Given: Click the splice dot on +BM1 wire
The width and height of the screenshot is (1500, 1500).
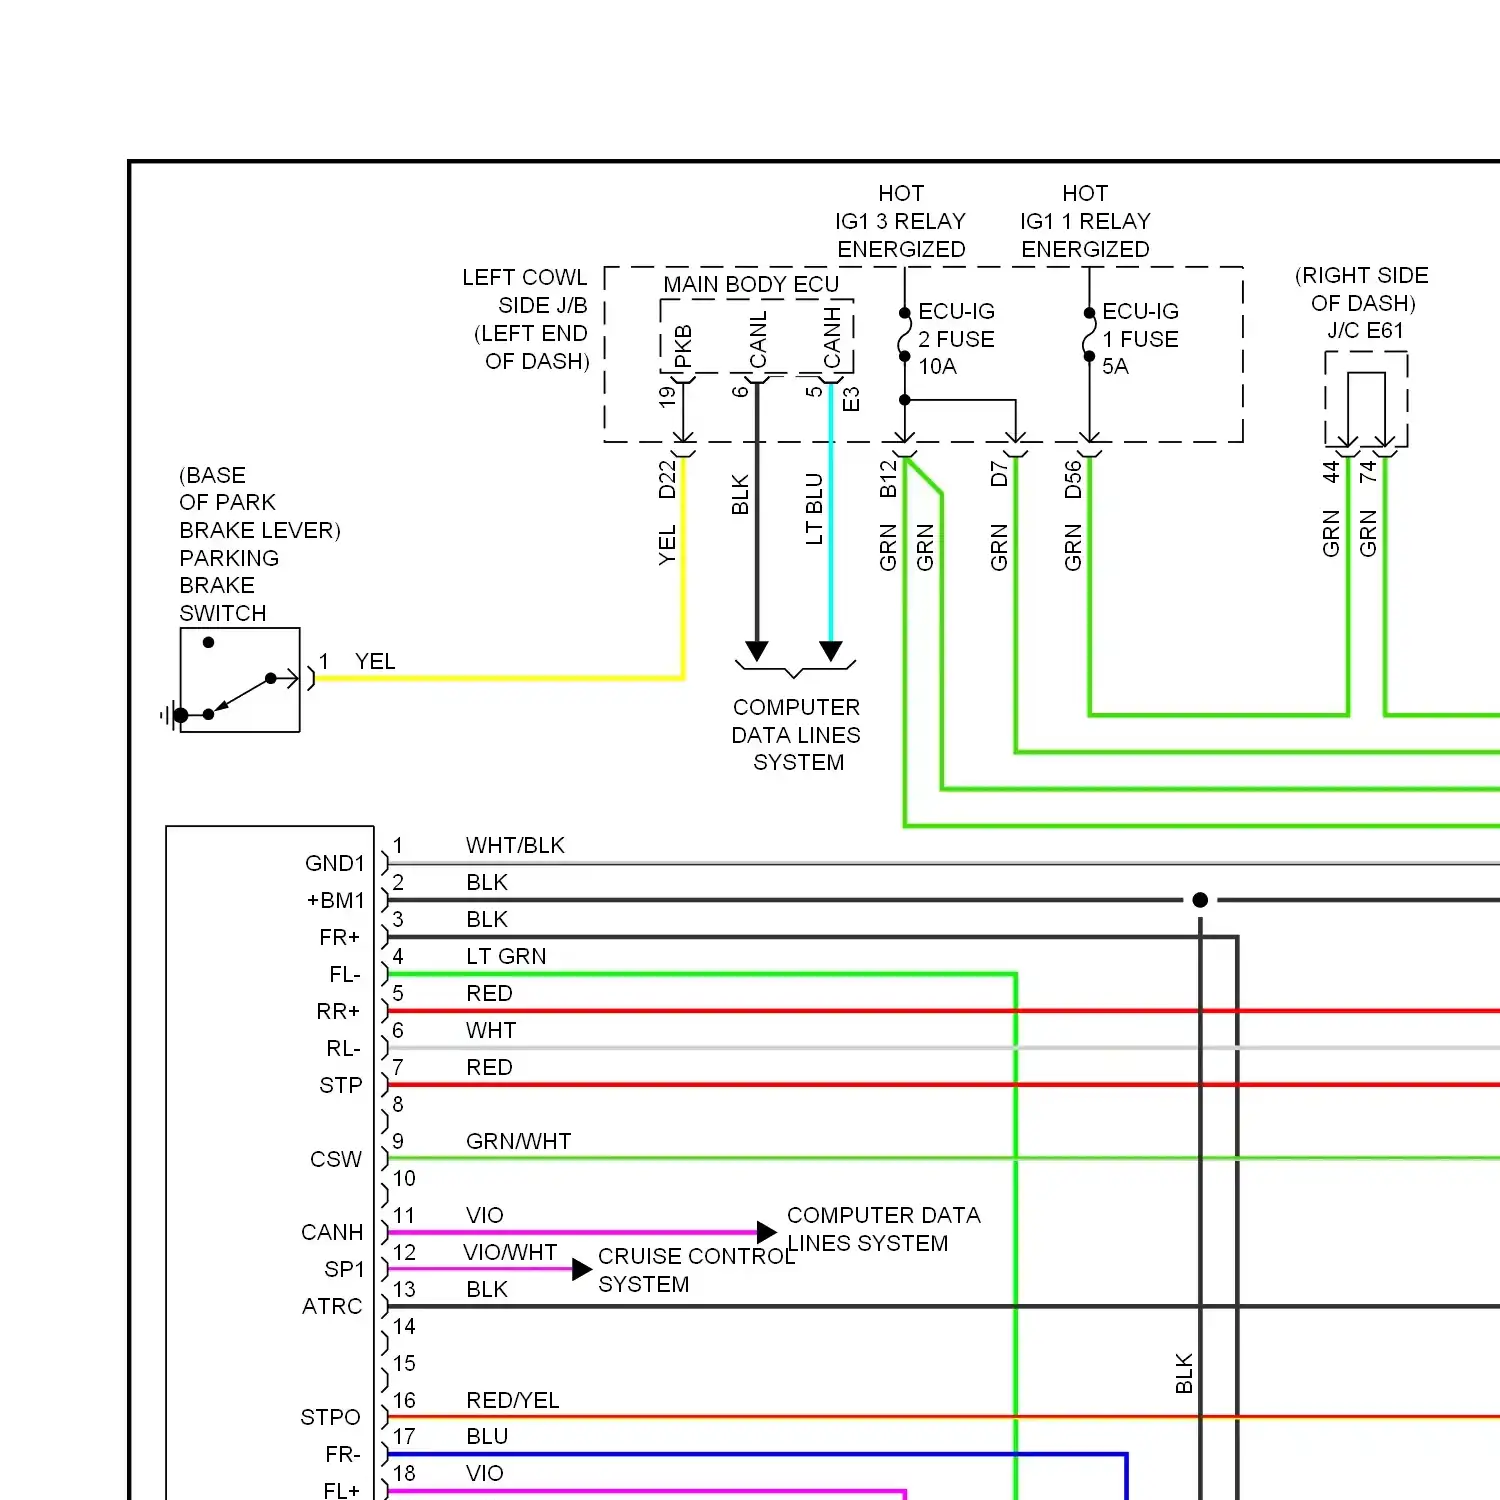Looking at the screenshot, I should [1200, 900].
